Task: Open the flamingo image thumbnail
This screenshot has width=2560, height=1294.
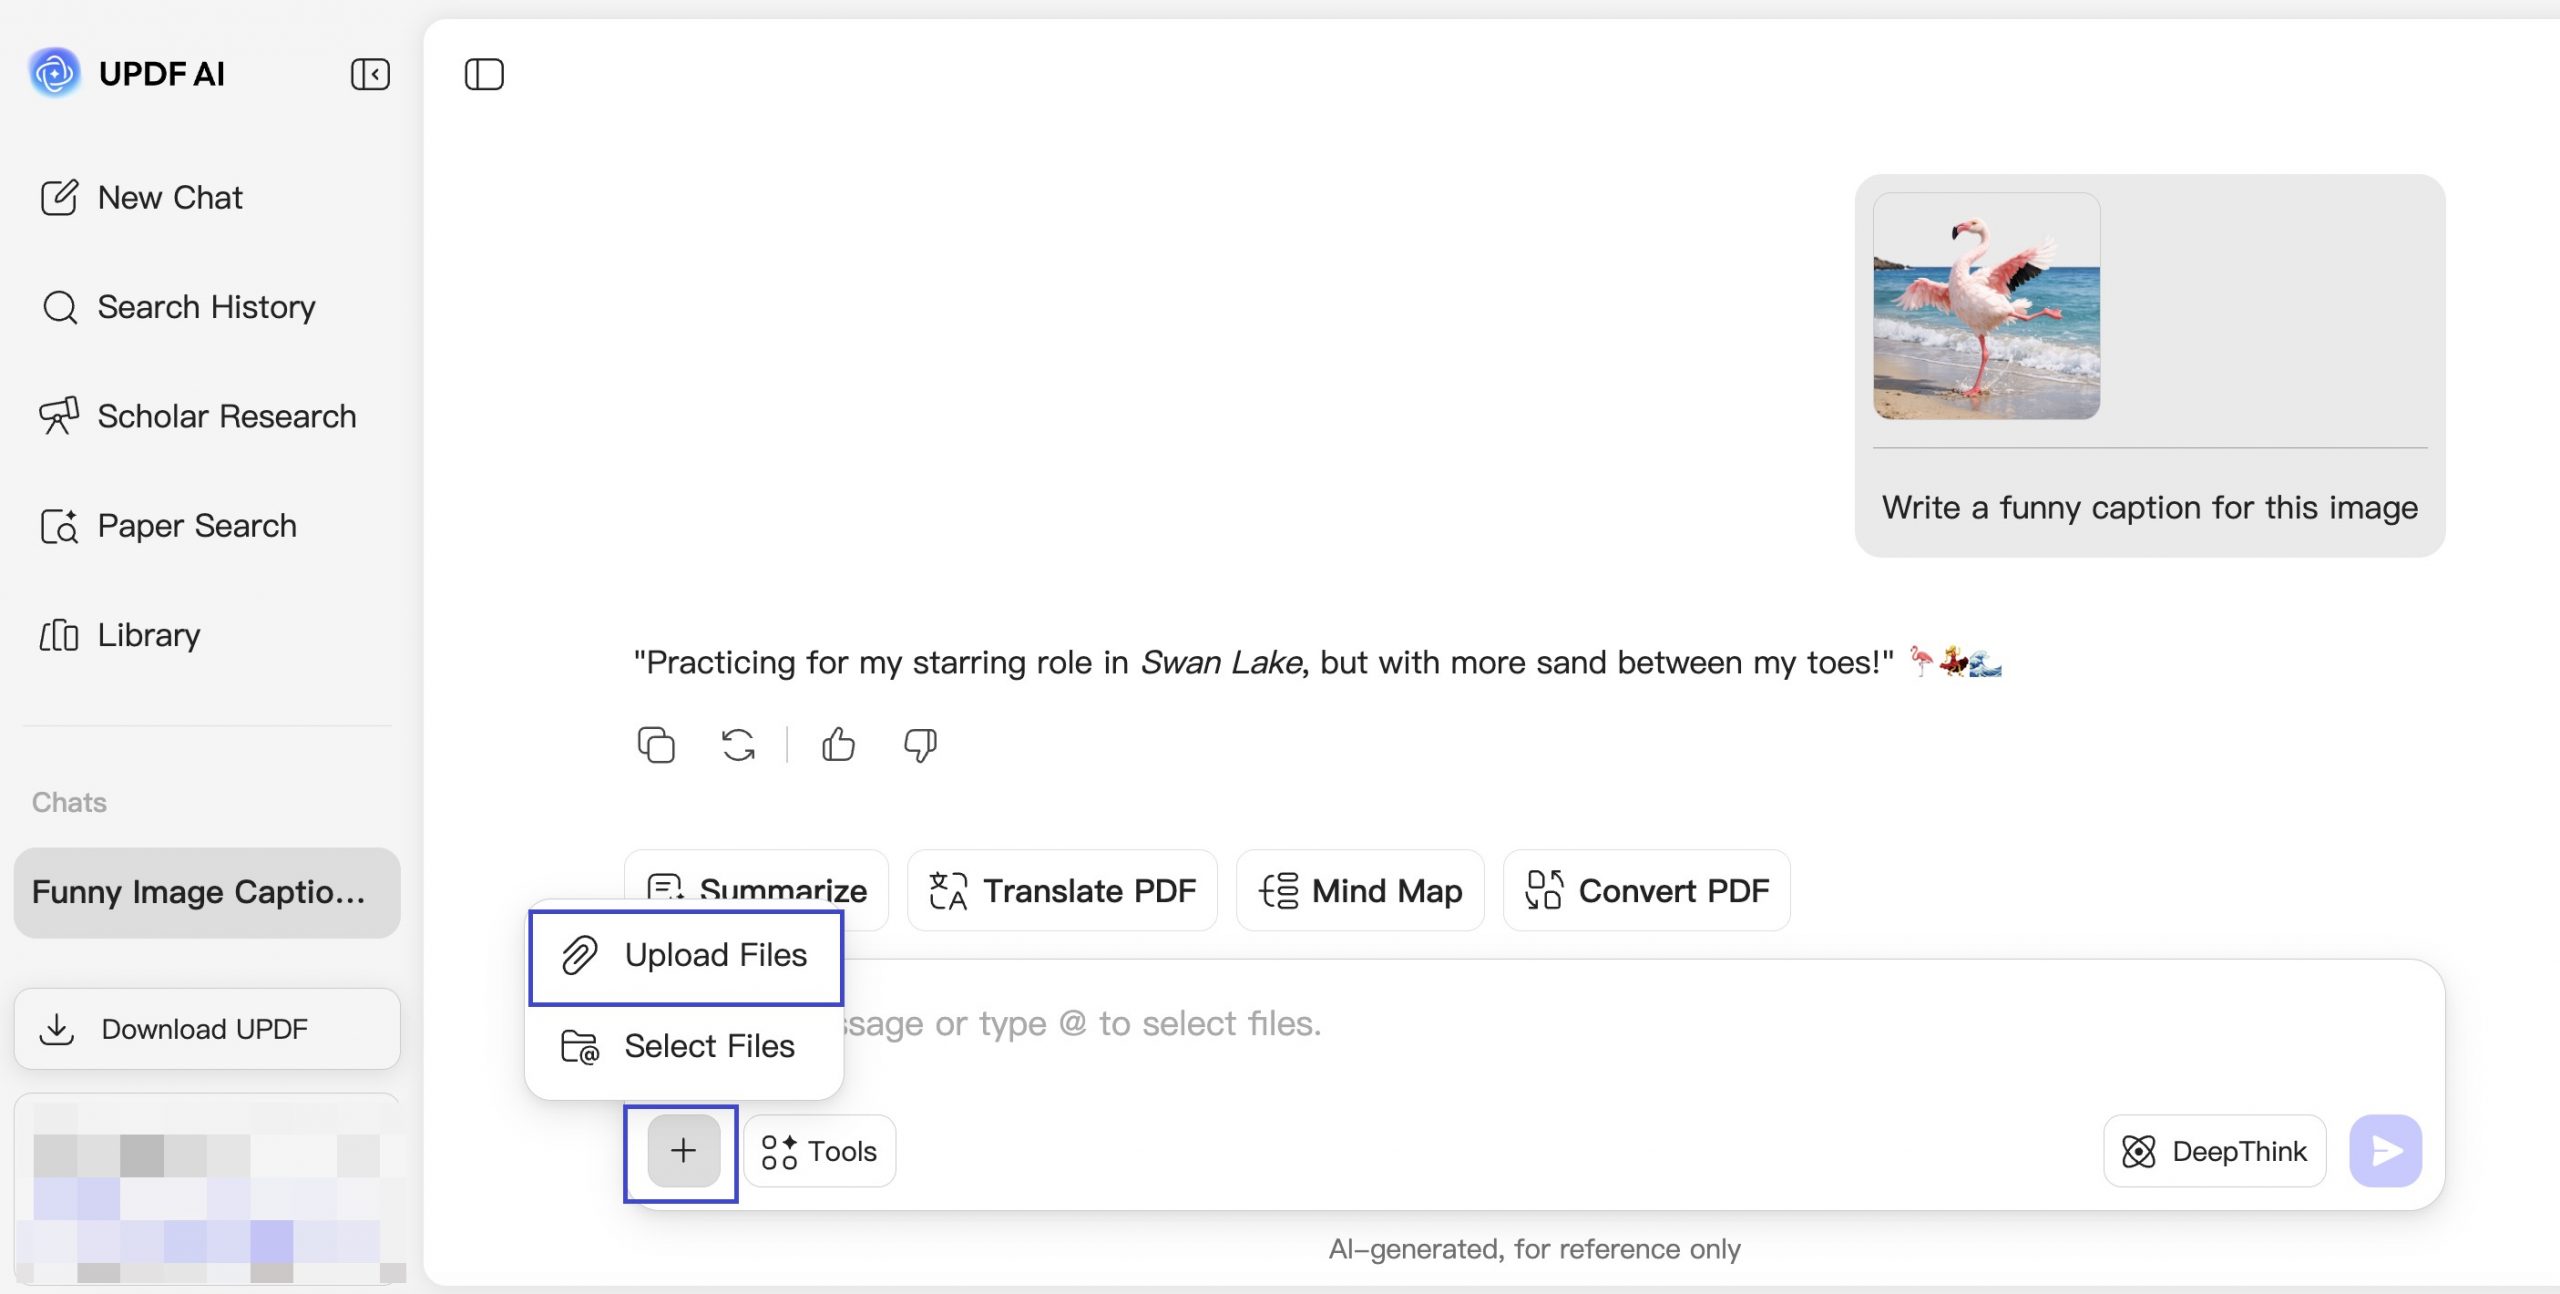Action: tap(1986, 306)
